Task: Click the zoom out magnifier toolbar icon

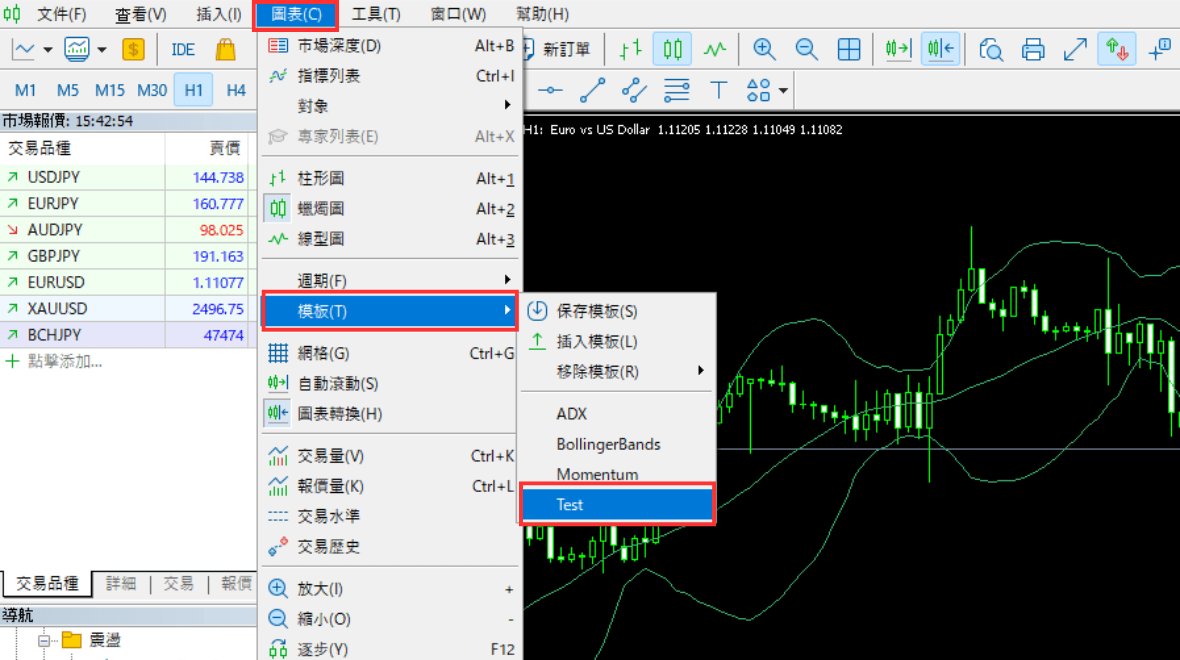Action: [x=806, y=49]
